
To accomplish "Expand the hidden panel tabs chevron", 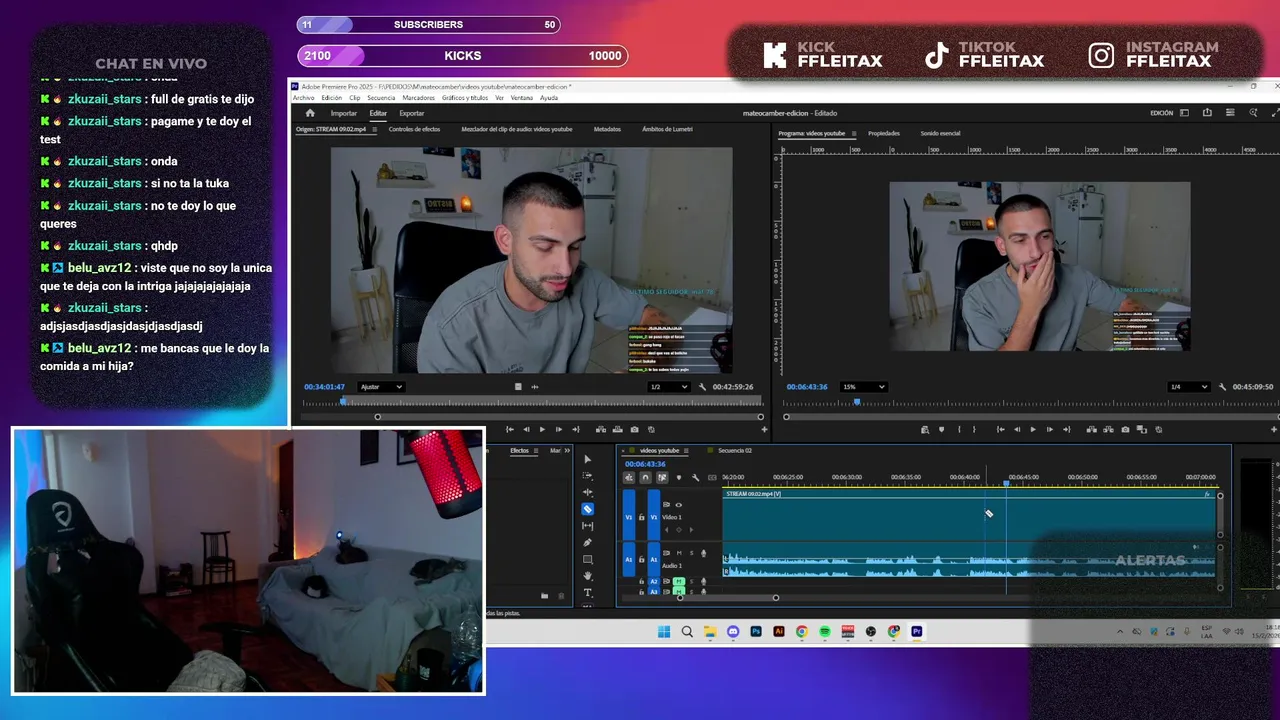I will (567, 451).
